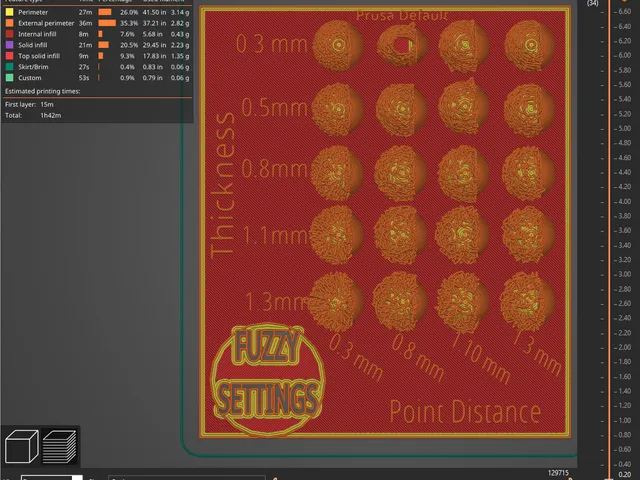This screenshot has width=640, height=480.
Task: Click the 'Prusa Default' text on model
Action: click(x=402, y=16)
